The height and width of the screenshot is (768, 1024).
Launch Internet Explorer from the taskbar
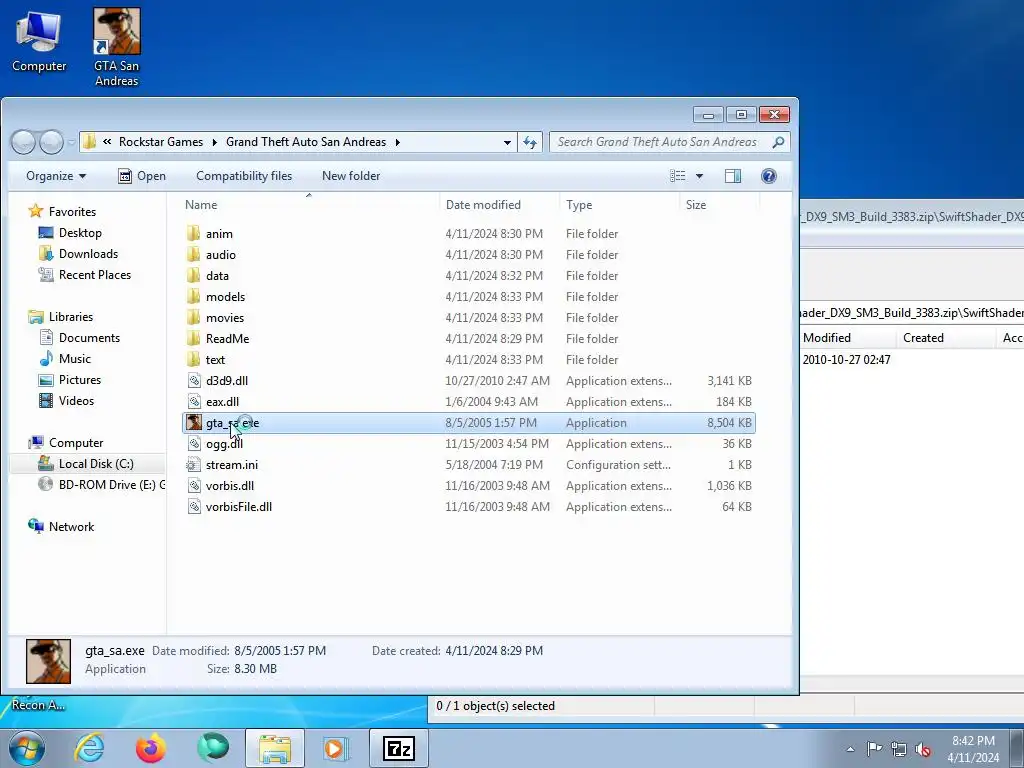coord(89,748)
